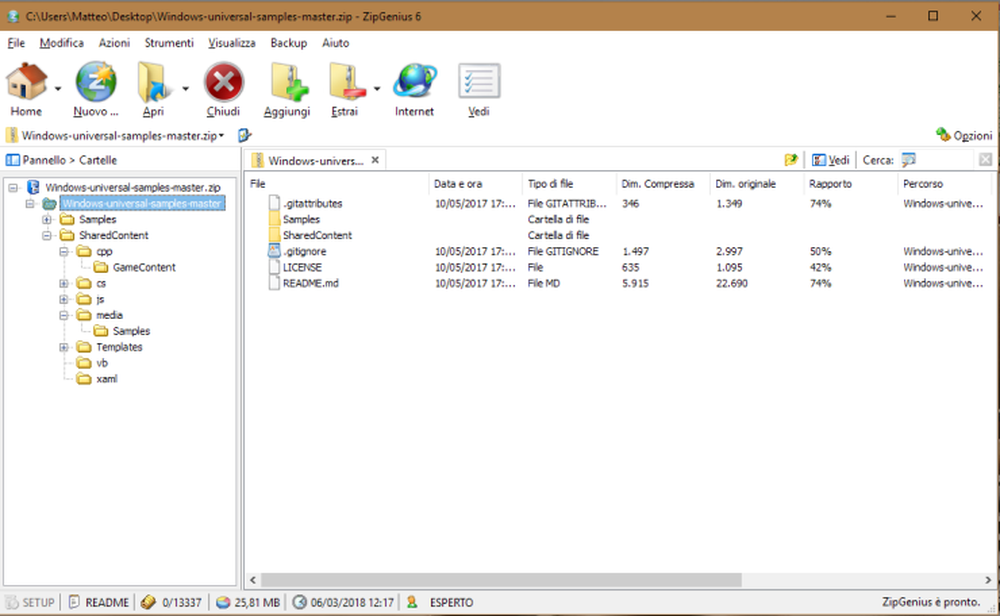Click the Cerca search input field
Image resolution: width=1000 pixels, height=616 pixels.
(946, 160)
